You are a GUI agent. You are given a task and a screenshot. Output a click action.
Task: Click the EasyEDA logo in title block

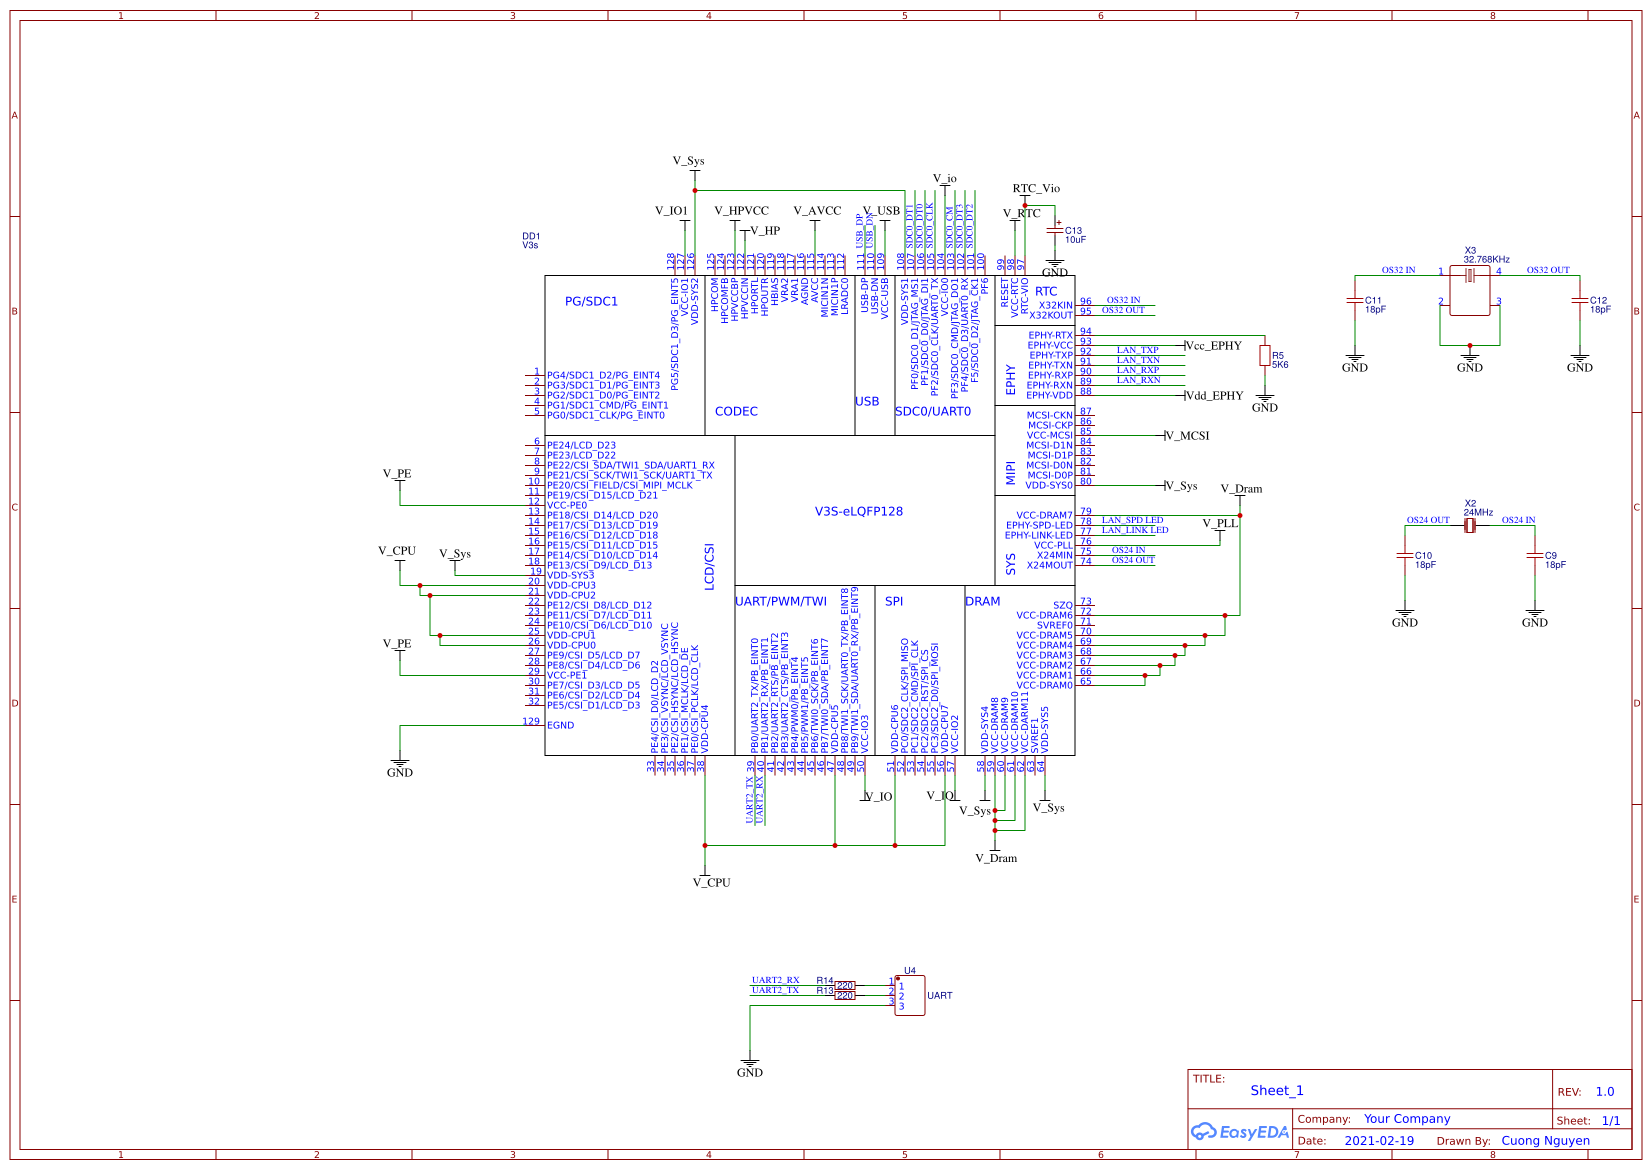(1240, 1132)
